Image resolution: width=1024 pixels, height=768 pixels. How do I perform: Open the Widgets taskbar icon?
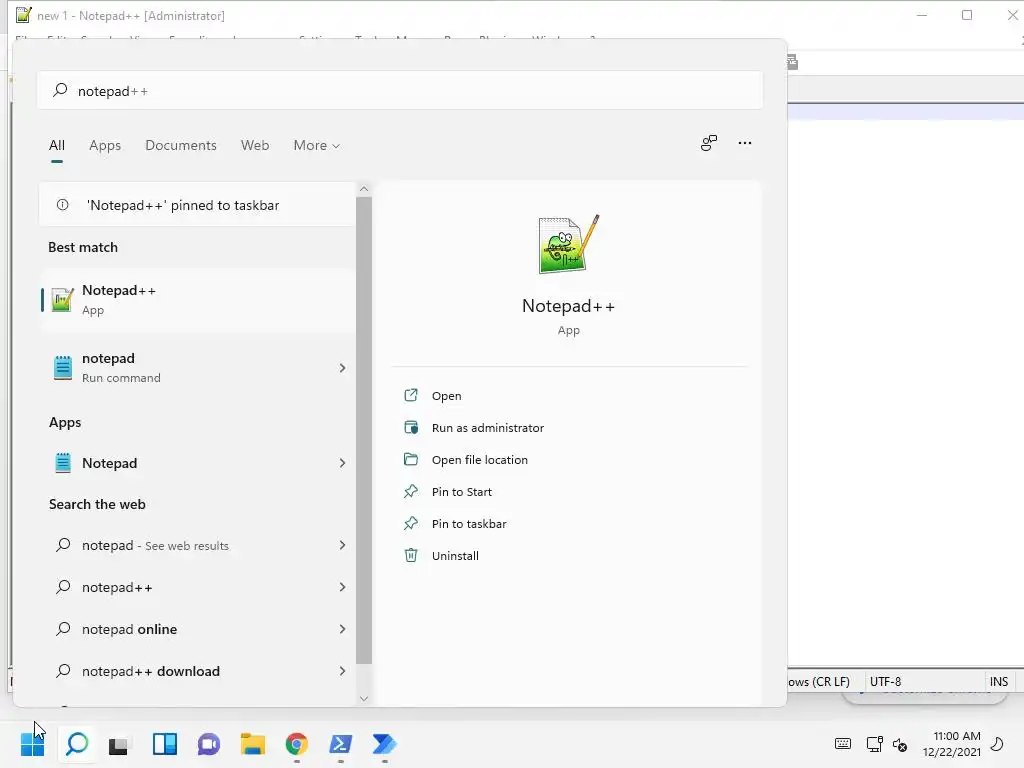tap(165, 744)
